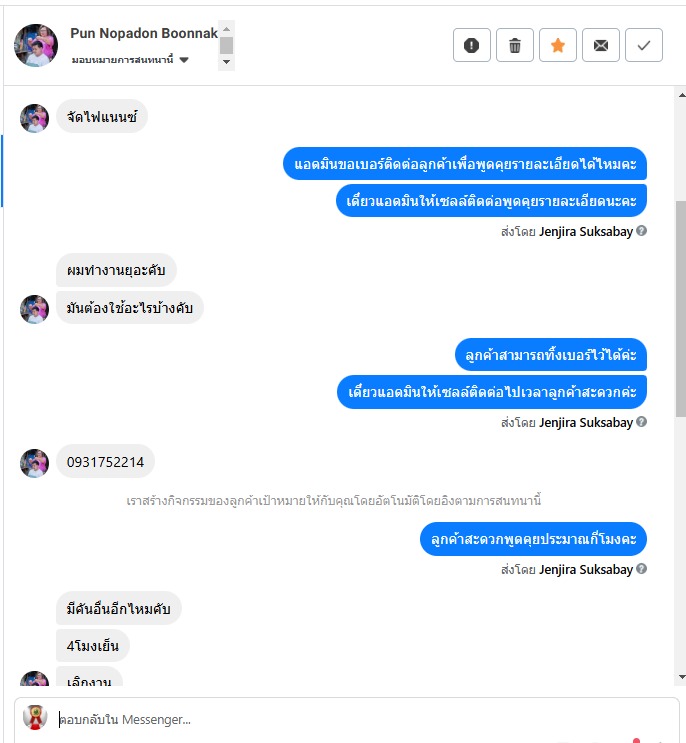The image size is (686, 743).
Task: Click the Pun Nopadon Boonnak name link
Action: pyautogui.click(x=144, y=33)
